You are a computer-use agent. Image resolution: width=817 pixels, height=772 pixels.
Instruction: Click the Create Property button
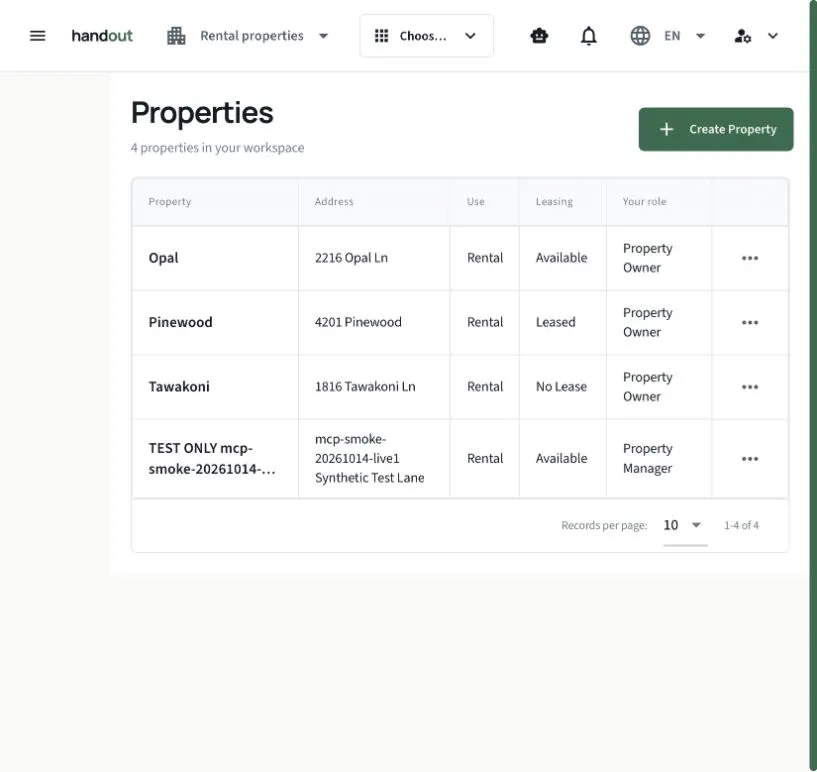(x=716, y=129)
